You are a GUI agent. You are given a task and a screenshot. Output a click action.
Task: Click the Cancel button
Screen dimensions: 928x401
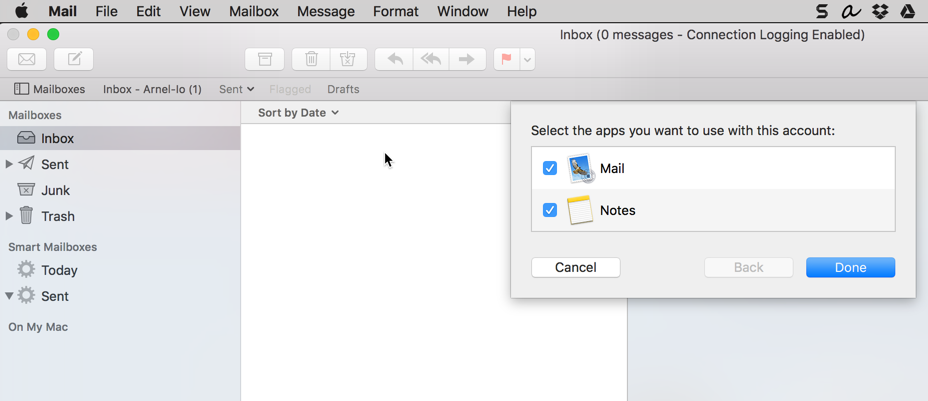(576, 267)
